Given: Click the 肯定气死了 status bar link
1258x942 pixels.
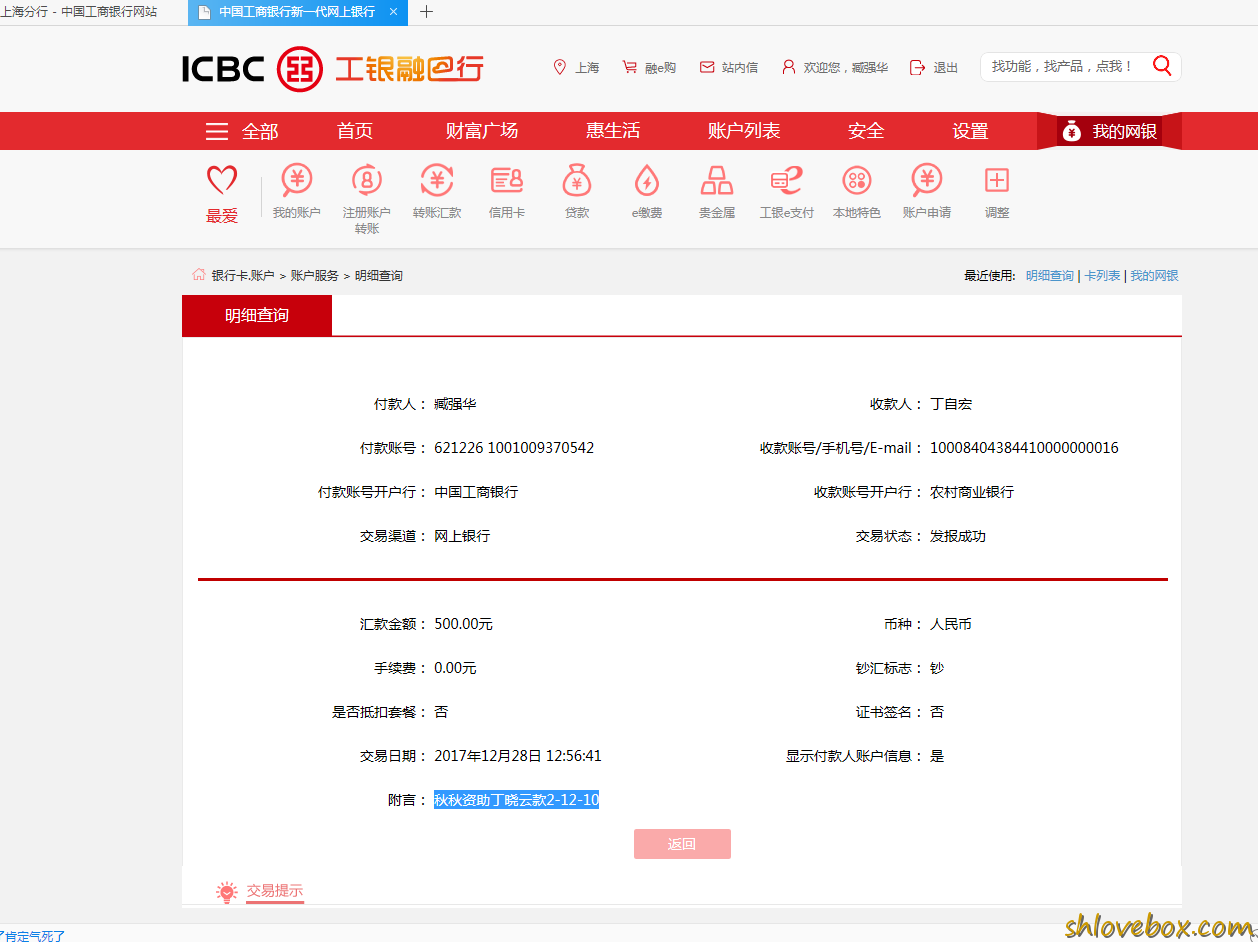Looking at the screenshot, I should click(32, 936).
